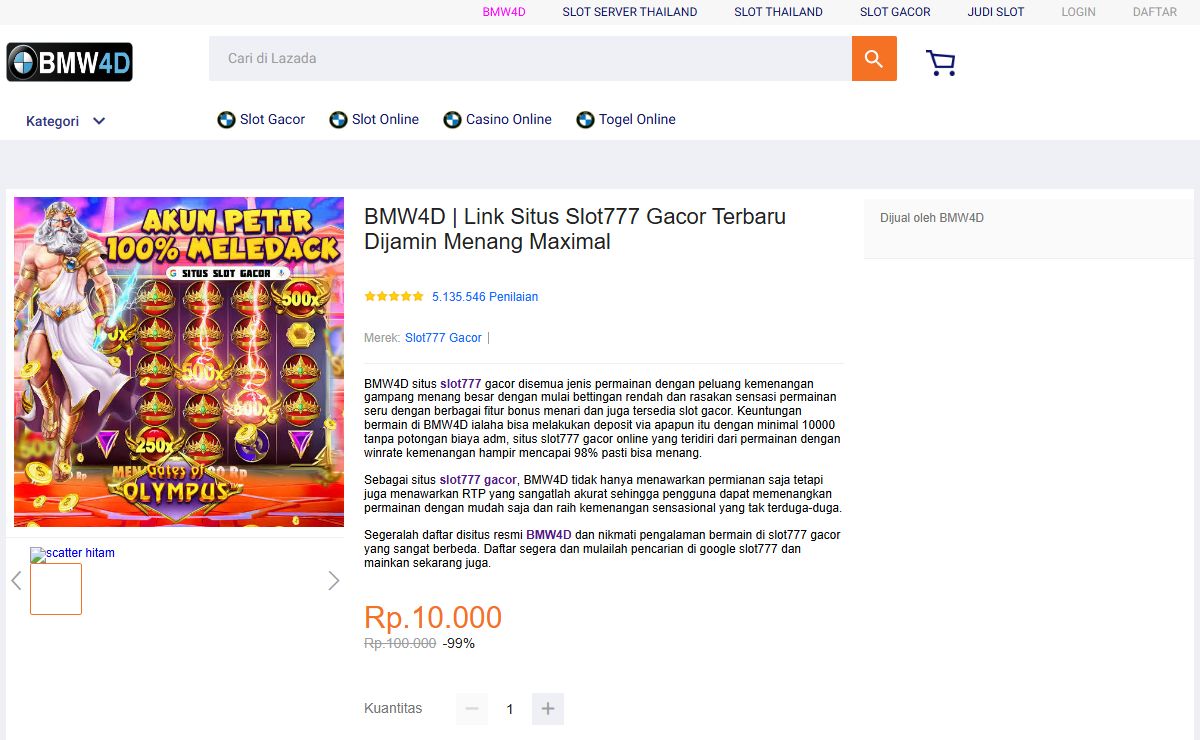Image resolution: width=1200 pixels, height=740 pixels.
Task: Click the next thumbnail arrow
Action: pos(334,580)
